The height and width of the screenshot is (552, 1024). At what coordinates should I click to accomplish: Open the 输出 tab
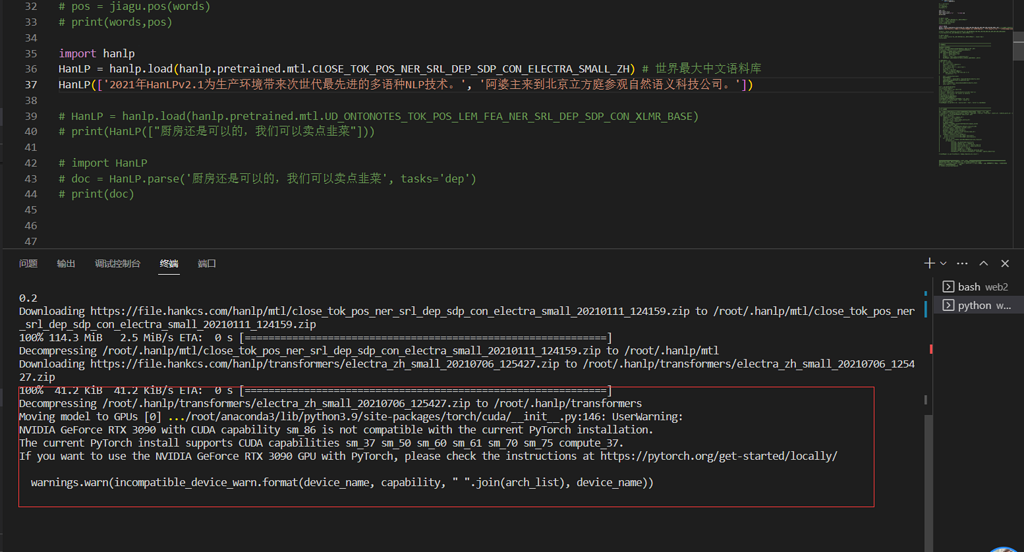click(x=66, y=264)
